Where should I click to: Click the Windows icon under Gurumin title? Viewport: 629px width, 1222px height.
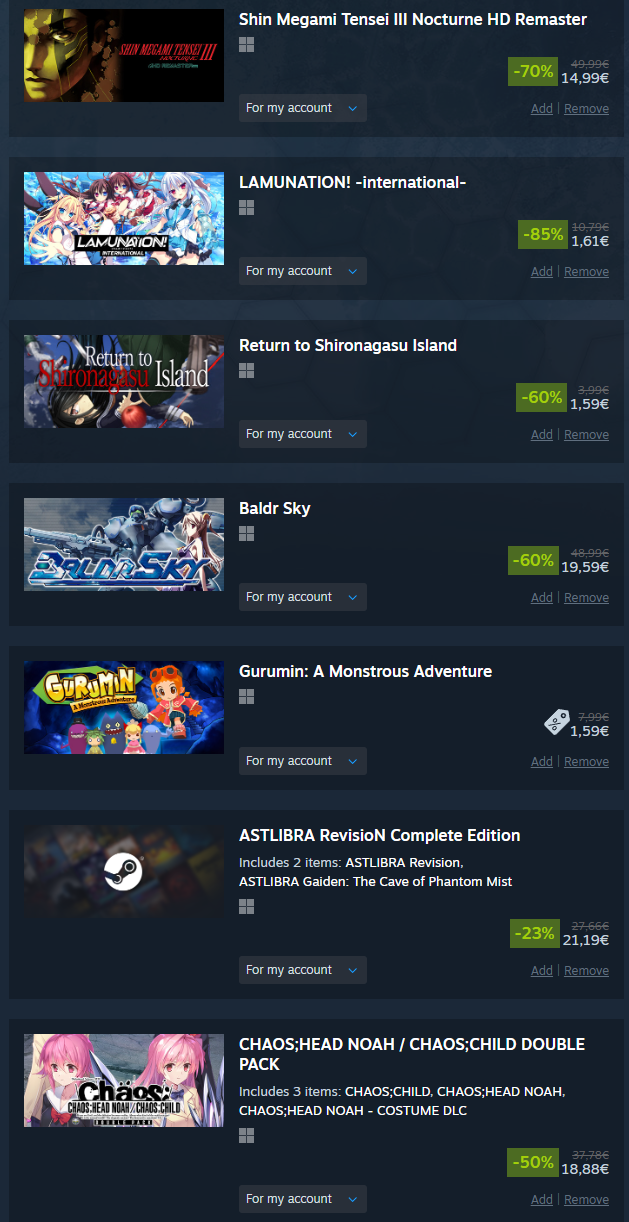point(247,697)
